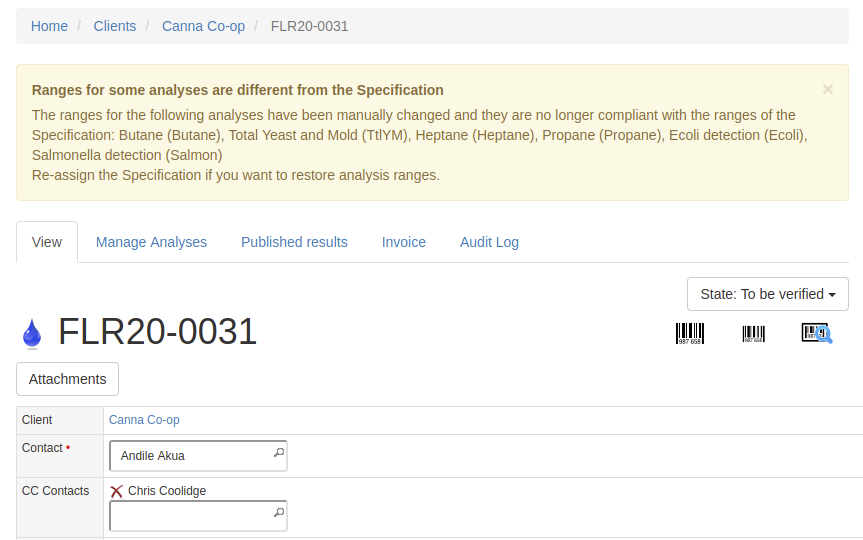Viewport: 863px width, 540px height.
Task: Click the empty CC Contacts input field
Action: coord(190,515)
